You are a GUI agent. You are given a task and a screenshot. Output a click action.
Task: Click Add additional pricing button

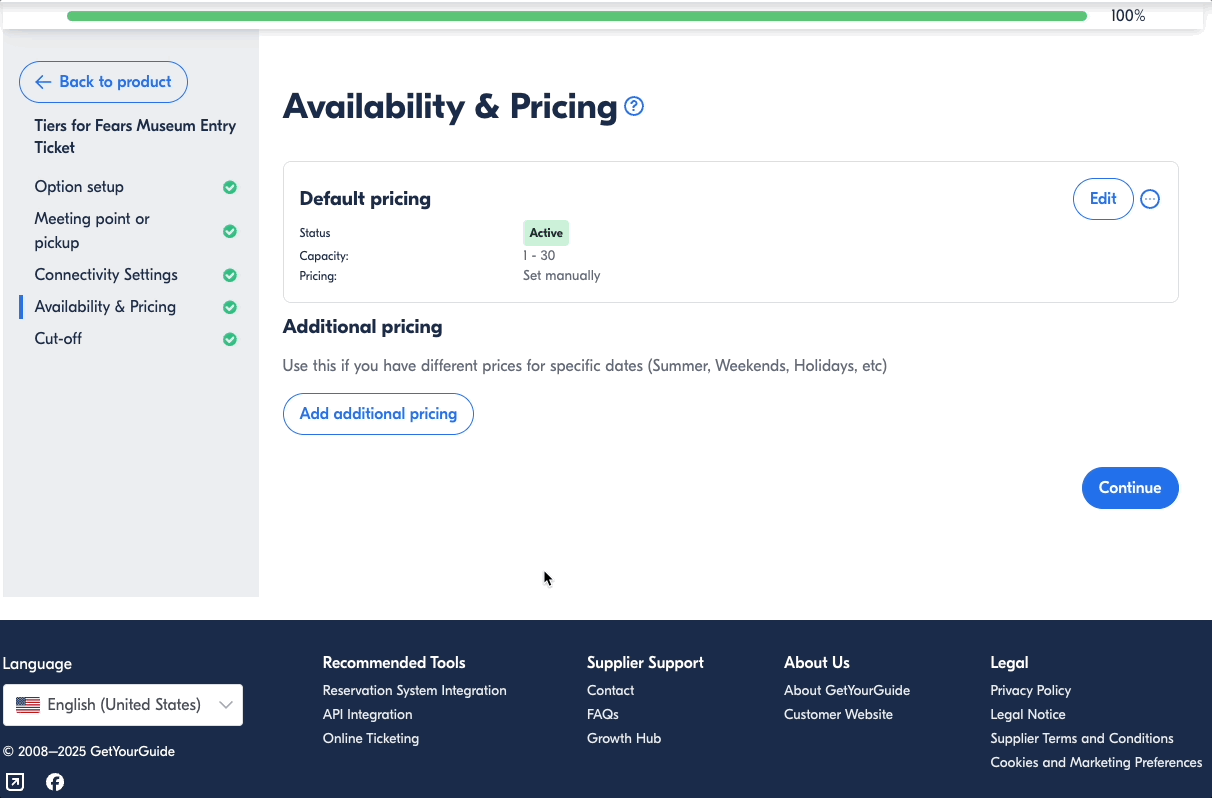pyautogui.click(x=378, y=414)
